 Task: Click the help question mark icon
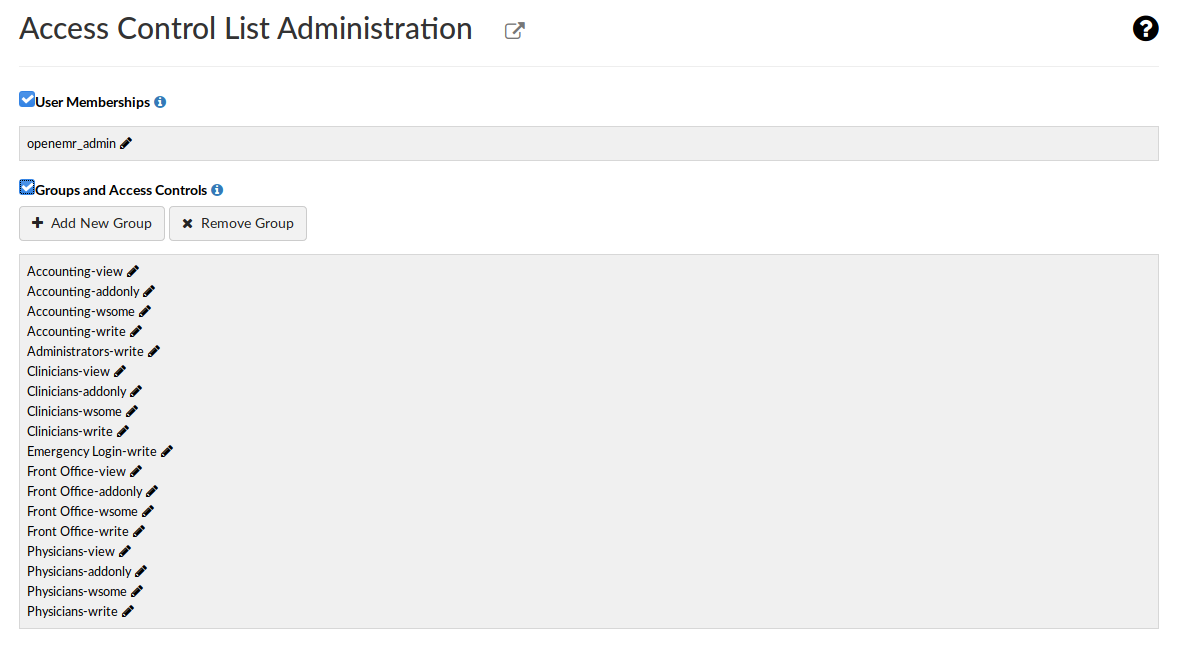click(x=1145, y=29)
